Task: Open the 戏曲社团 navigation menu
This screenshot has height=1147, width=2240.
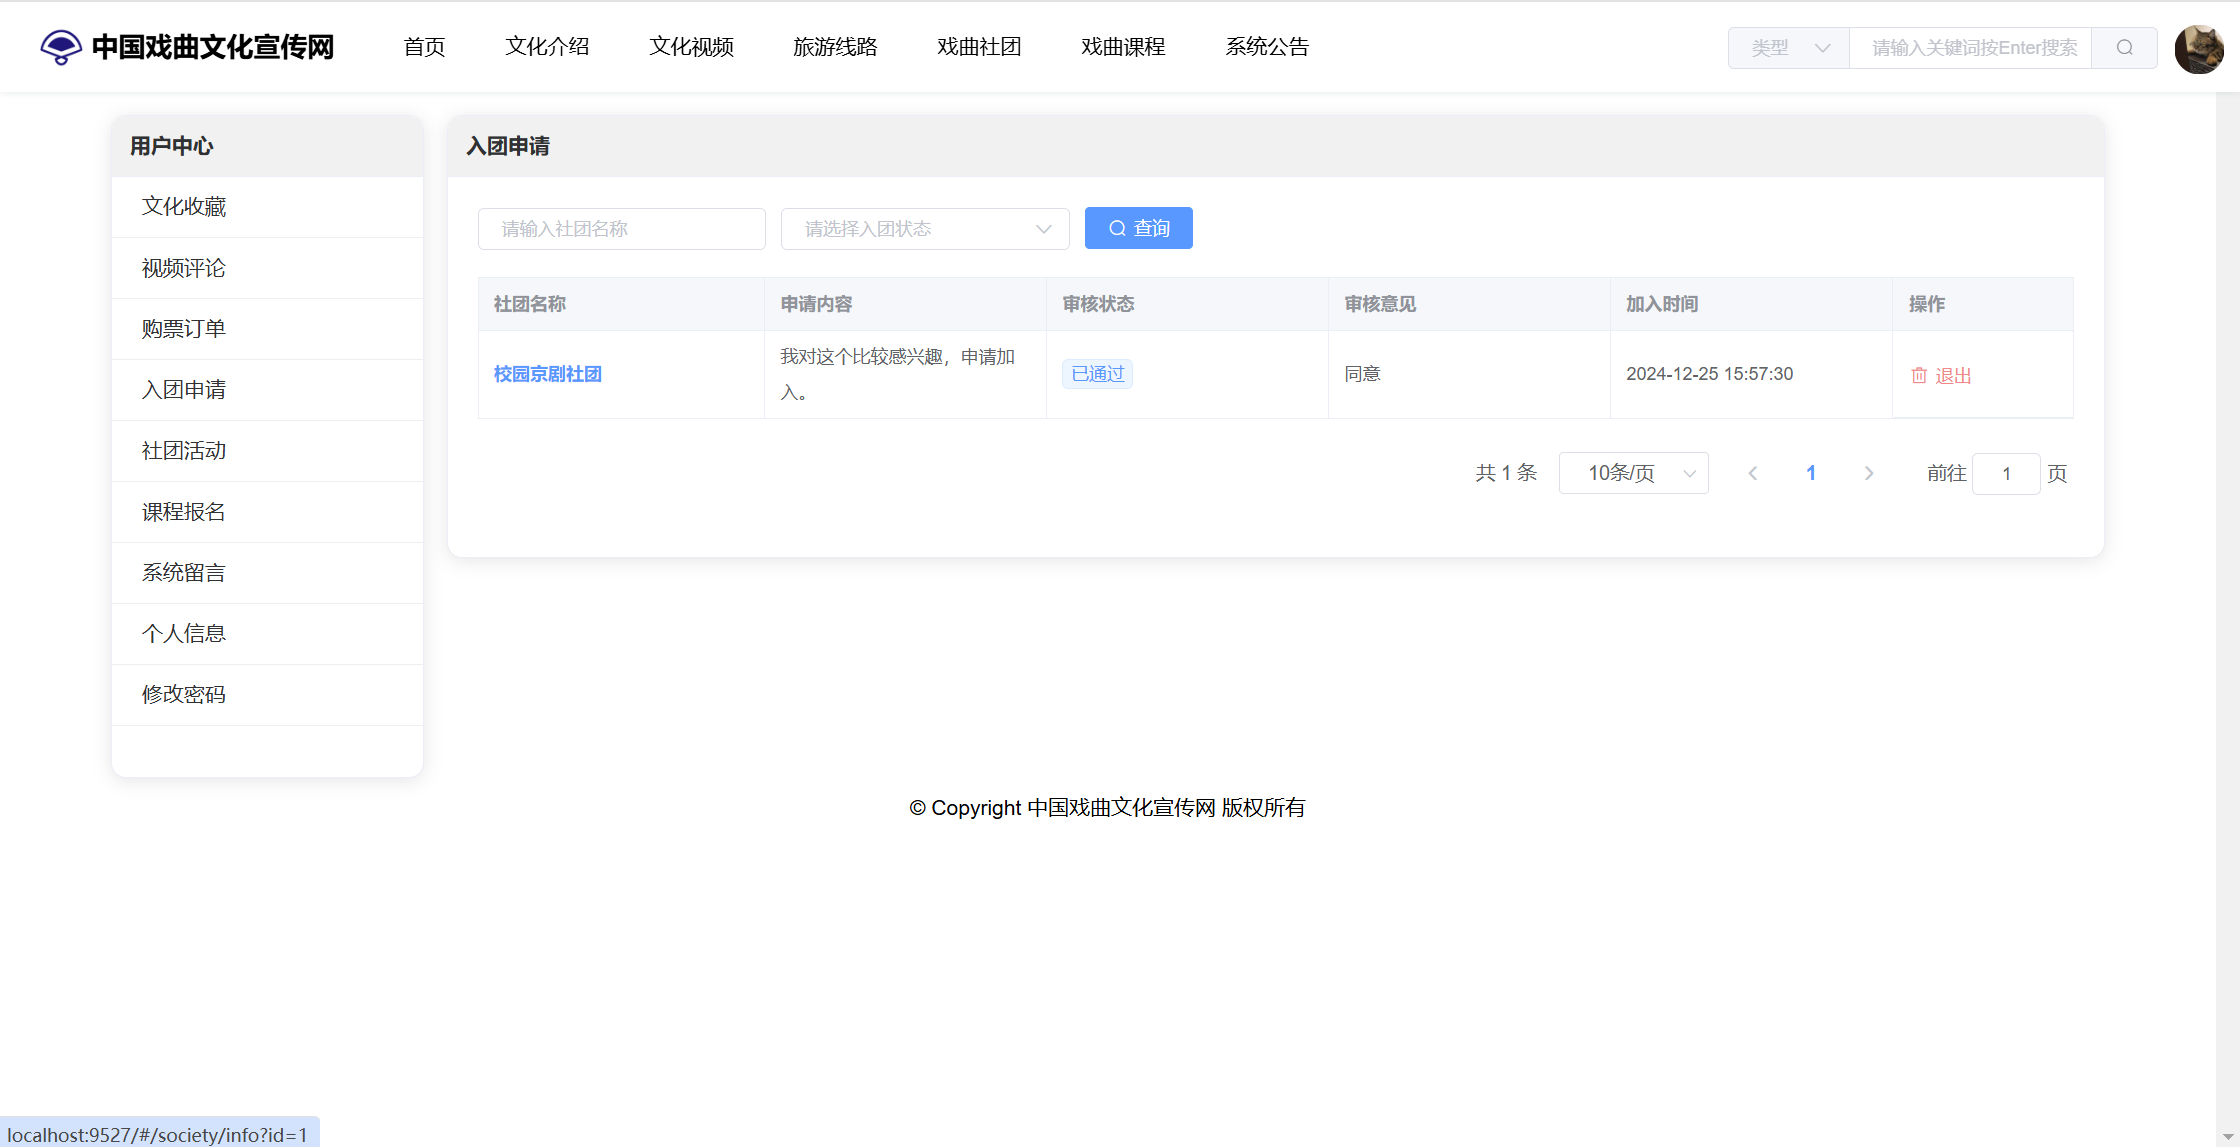Action: (979, 47)
